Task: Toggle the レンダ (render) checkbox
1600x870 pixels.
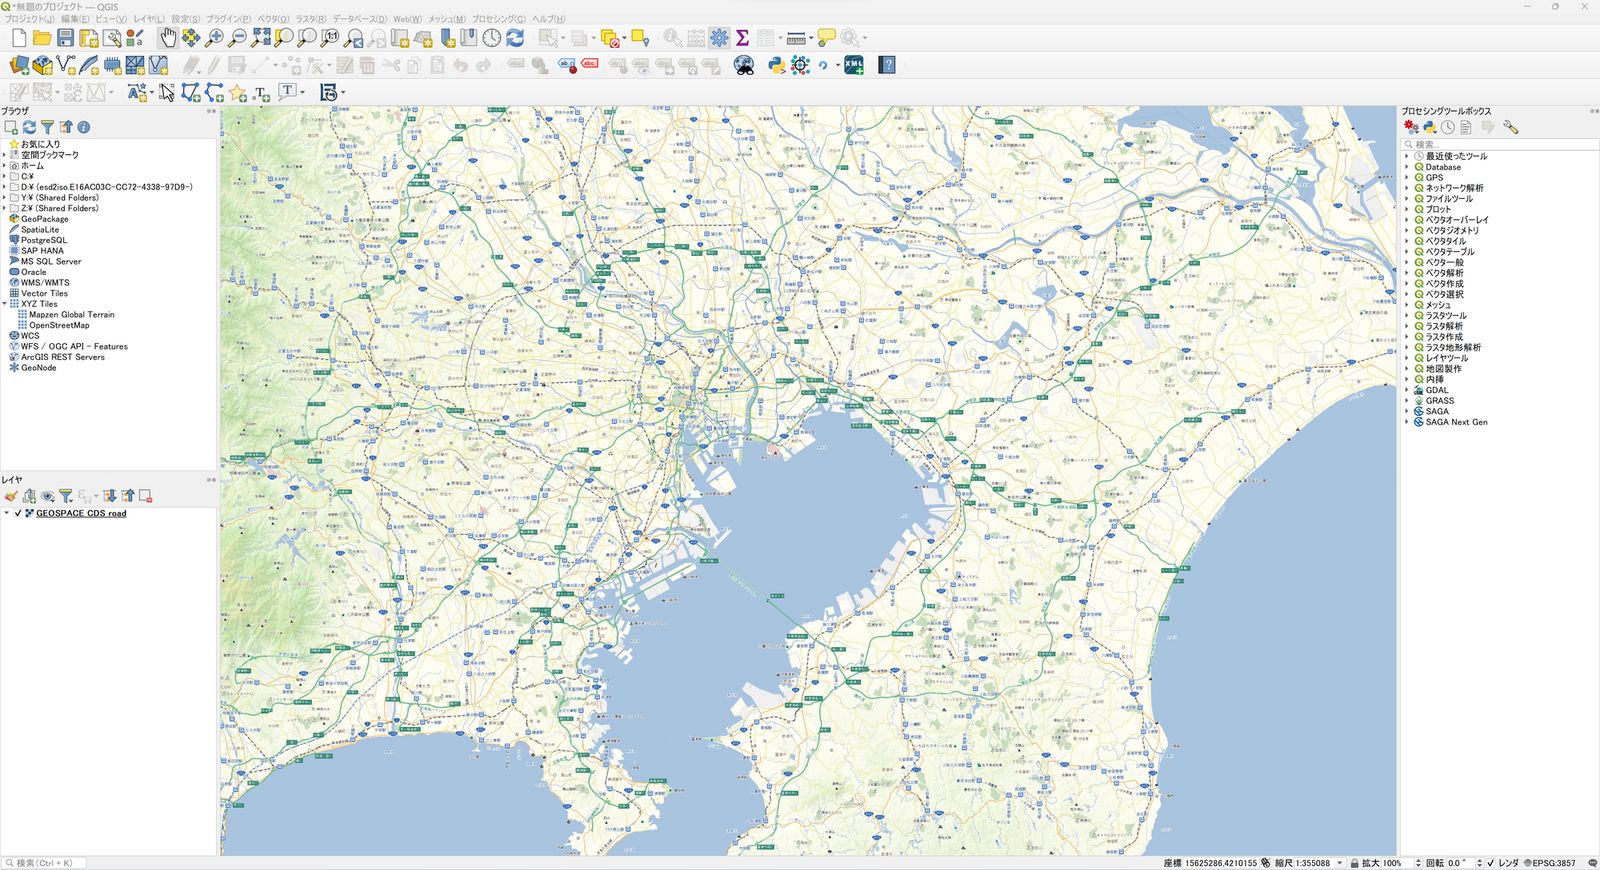Action: [1490, 863]
